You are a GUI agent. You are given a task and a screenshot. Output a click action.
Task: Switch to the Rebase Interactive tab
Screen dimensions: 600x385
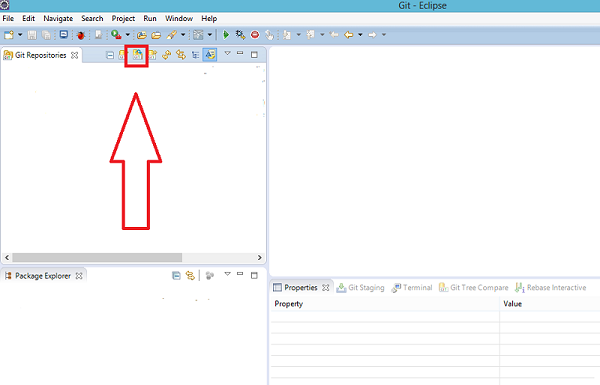551,288
